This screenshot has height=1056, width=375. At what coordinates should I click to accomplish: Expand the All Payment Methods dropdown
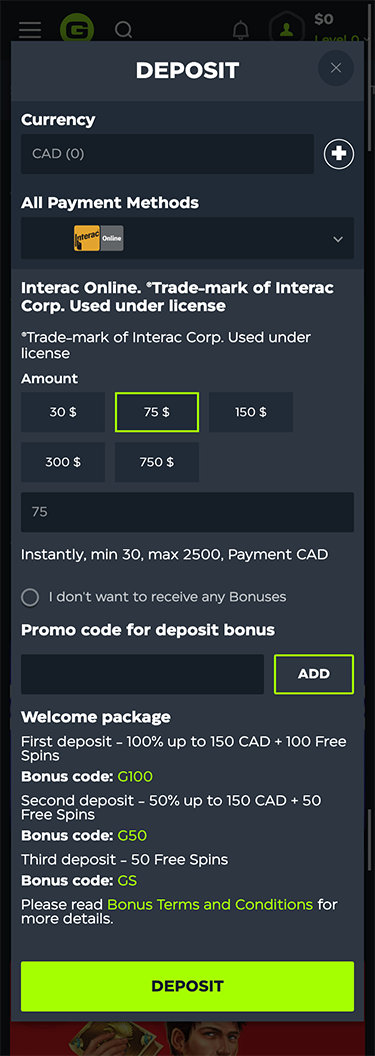pyautogui.click(x=187, y=238)
